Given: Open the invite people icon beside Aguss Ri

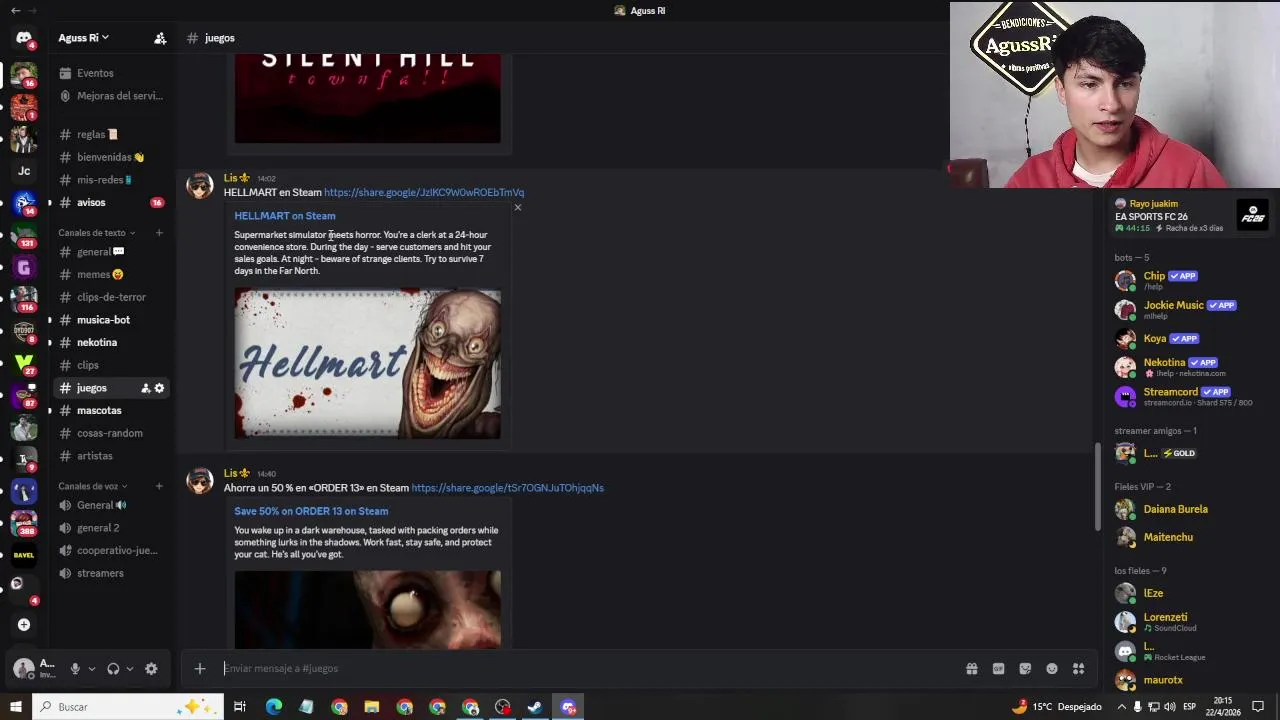Looking at the screenshot, I should [160, 38].
